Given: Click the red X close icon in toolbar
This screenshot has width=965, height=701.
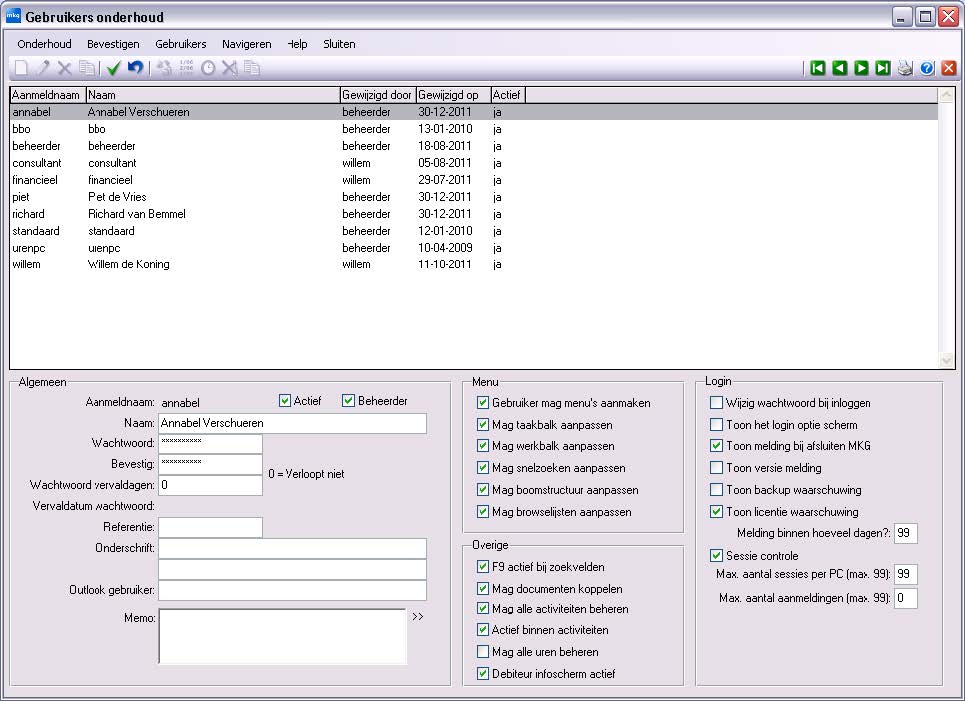Looking at the screenshot, I should click(949, 68).
